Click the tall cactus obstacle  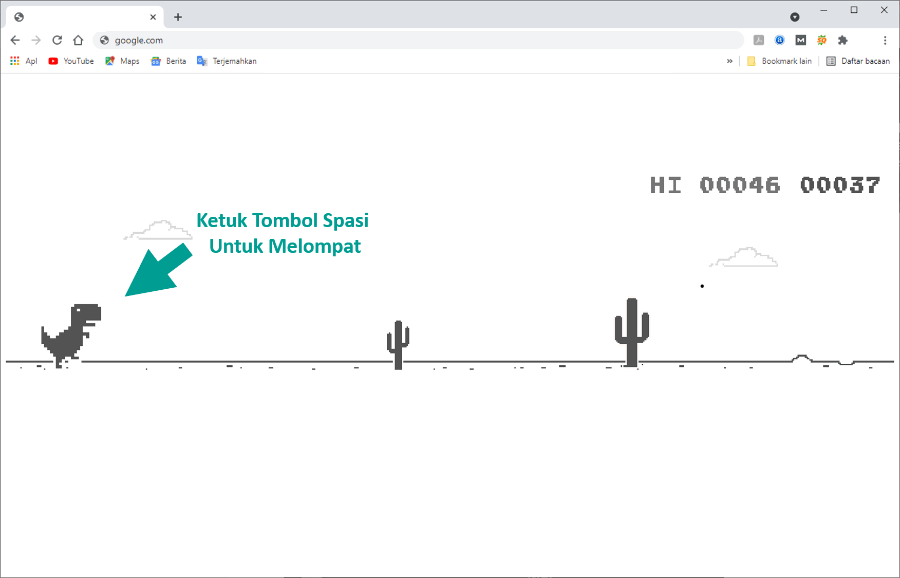[x=632, y=332]
